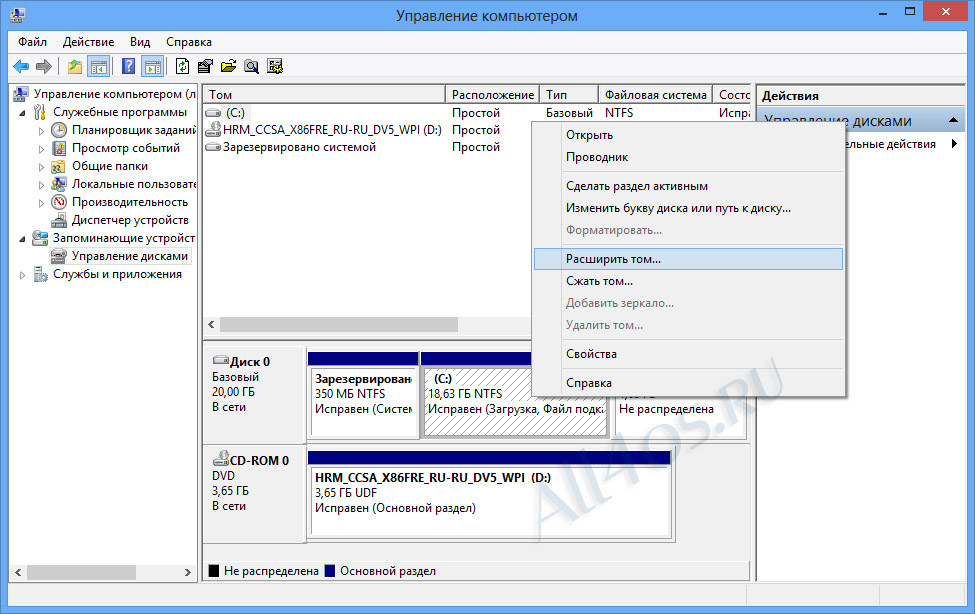This screenshot has height=614, width=975.
Task: Click the Local Users icon in tree
Action: tap(59, 184)
